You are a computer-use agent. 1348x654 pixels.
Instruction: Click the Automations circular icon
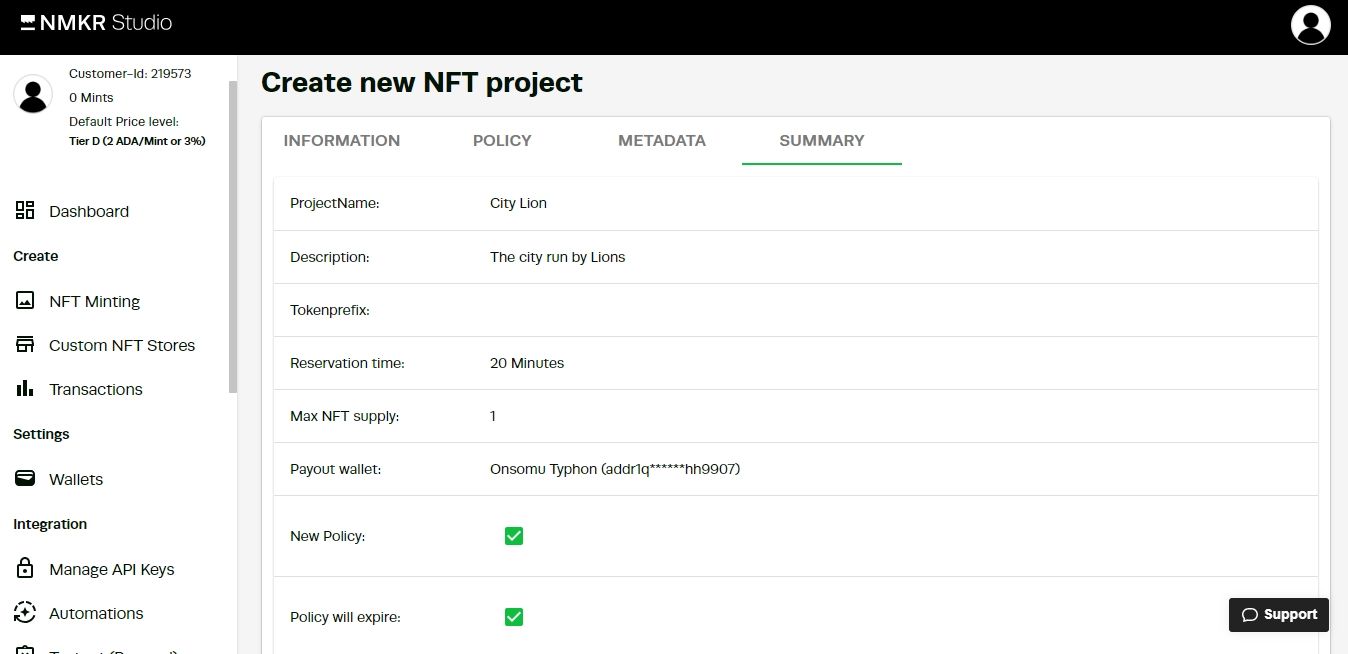[x=25, y=613]
